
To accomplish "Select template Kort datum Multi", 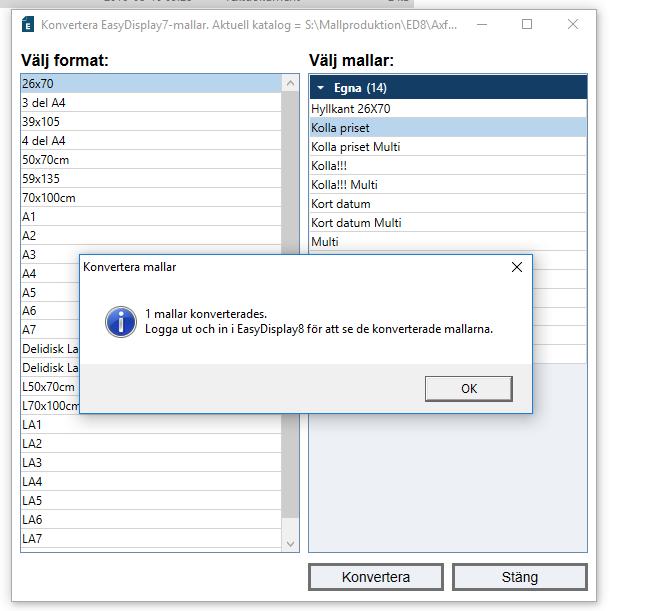I will (448, 222).
